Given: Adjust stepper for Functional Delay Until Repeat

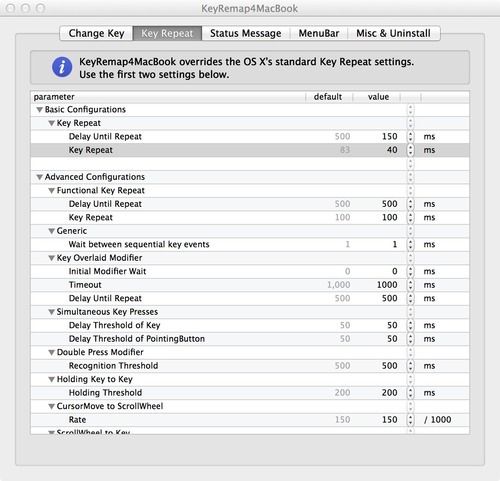Looking at the screenshot, I should [410, 204].
